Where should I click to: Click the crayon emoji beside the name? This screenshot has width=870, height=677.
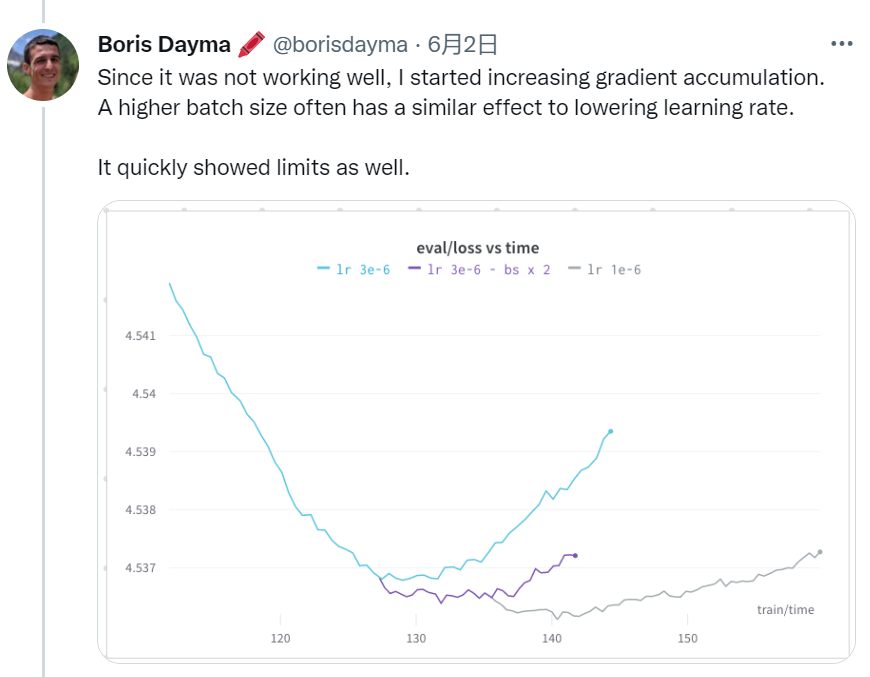(x=251, y=44)
